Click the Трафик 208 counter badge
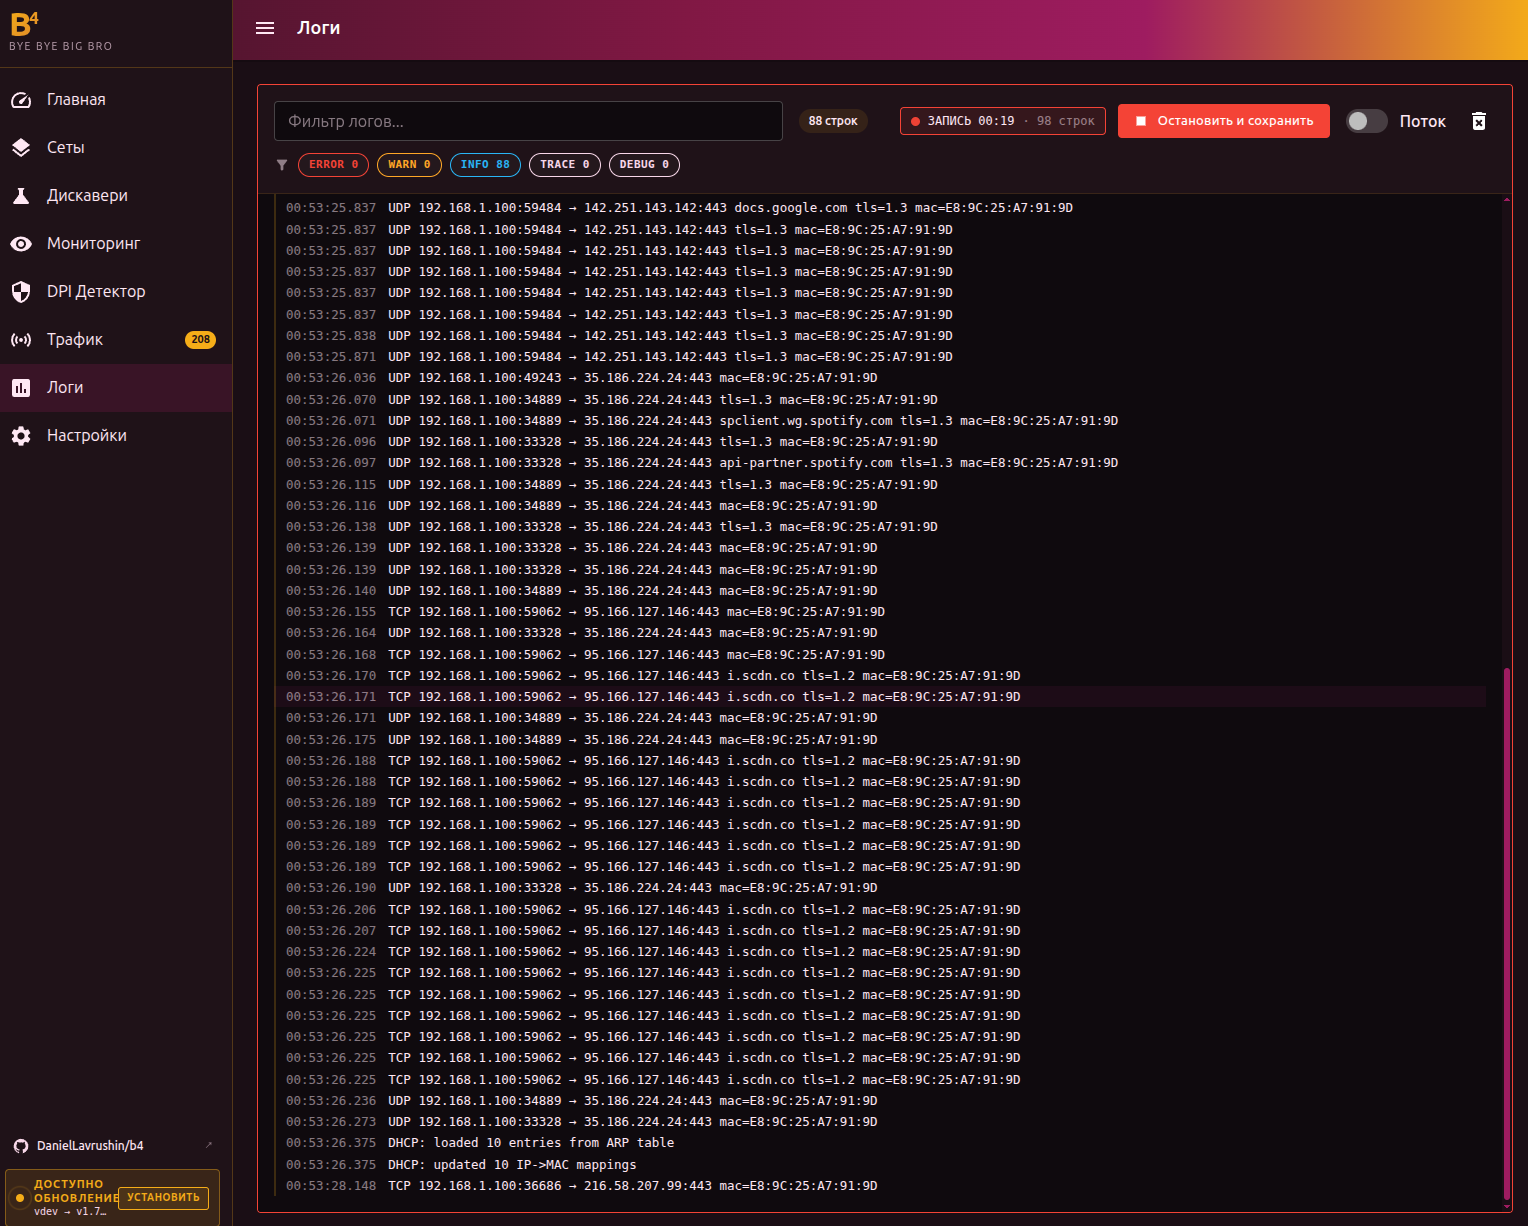This screenshot has height=1226, width=1528. point(201,340)
